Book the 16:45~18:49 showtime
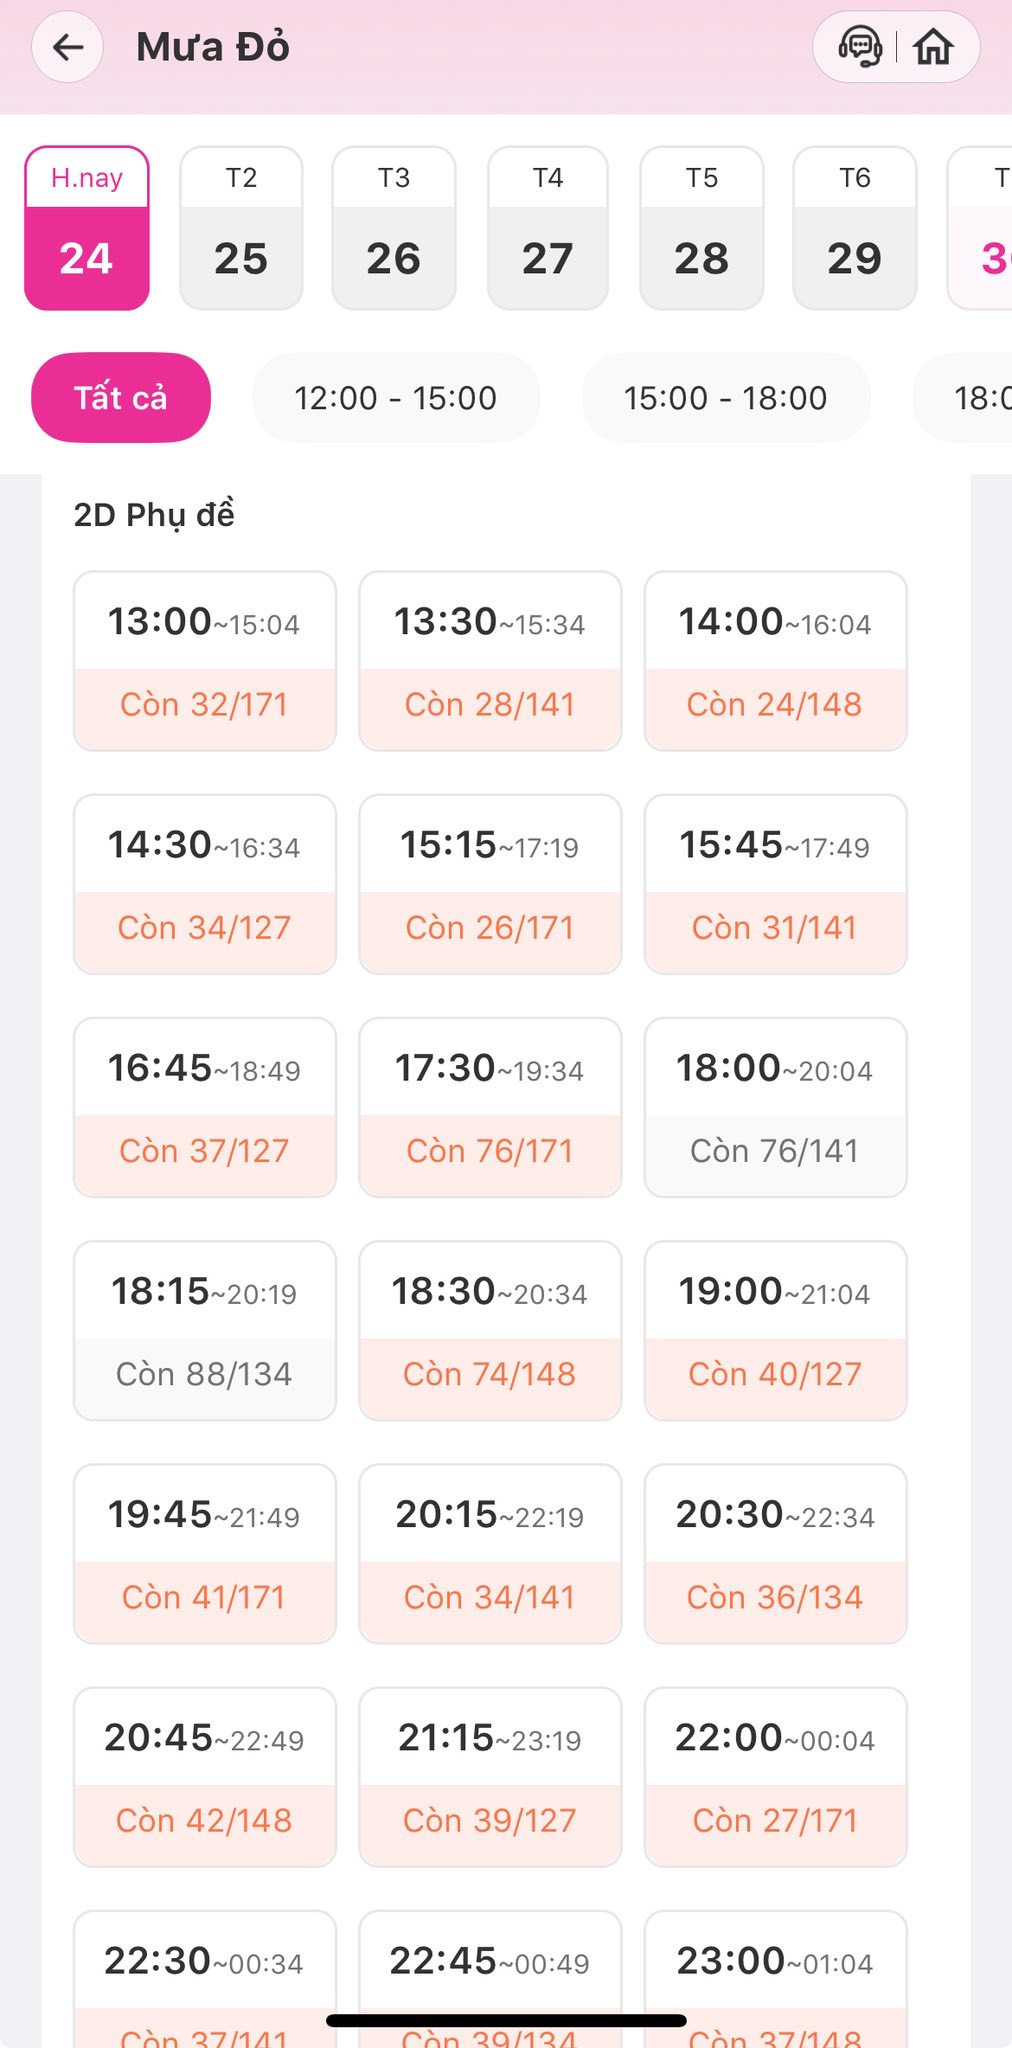This screenshot has width=1012, height=2048. [204, 1107]
